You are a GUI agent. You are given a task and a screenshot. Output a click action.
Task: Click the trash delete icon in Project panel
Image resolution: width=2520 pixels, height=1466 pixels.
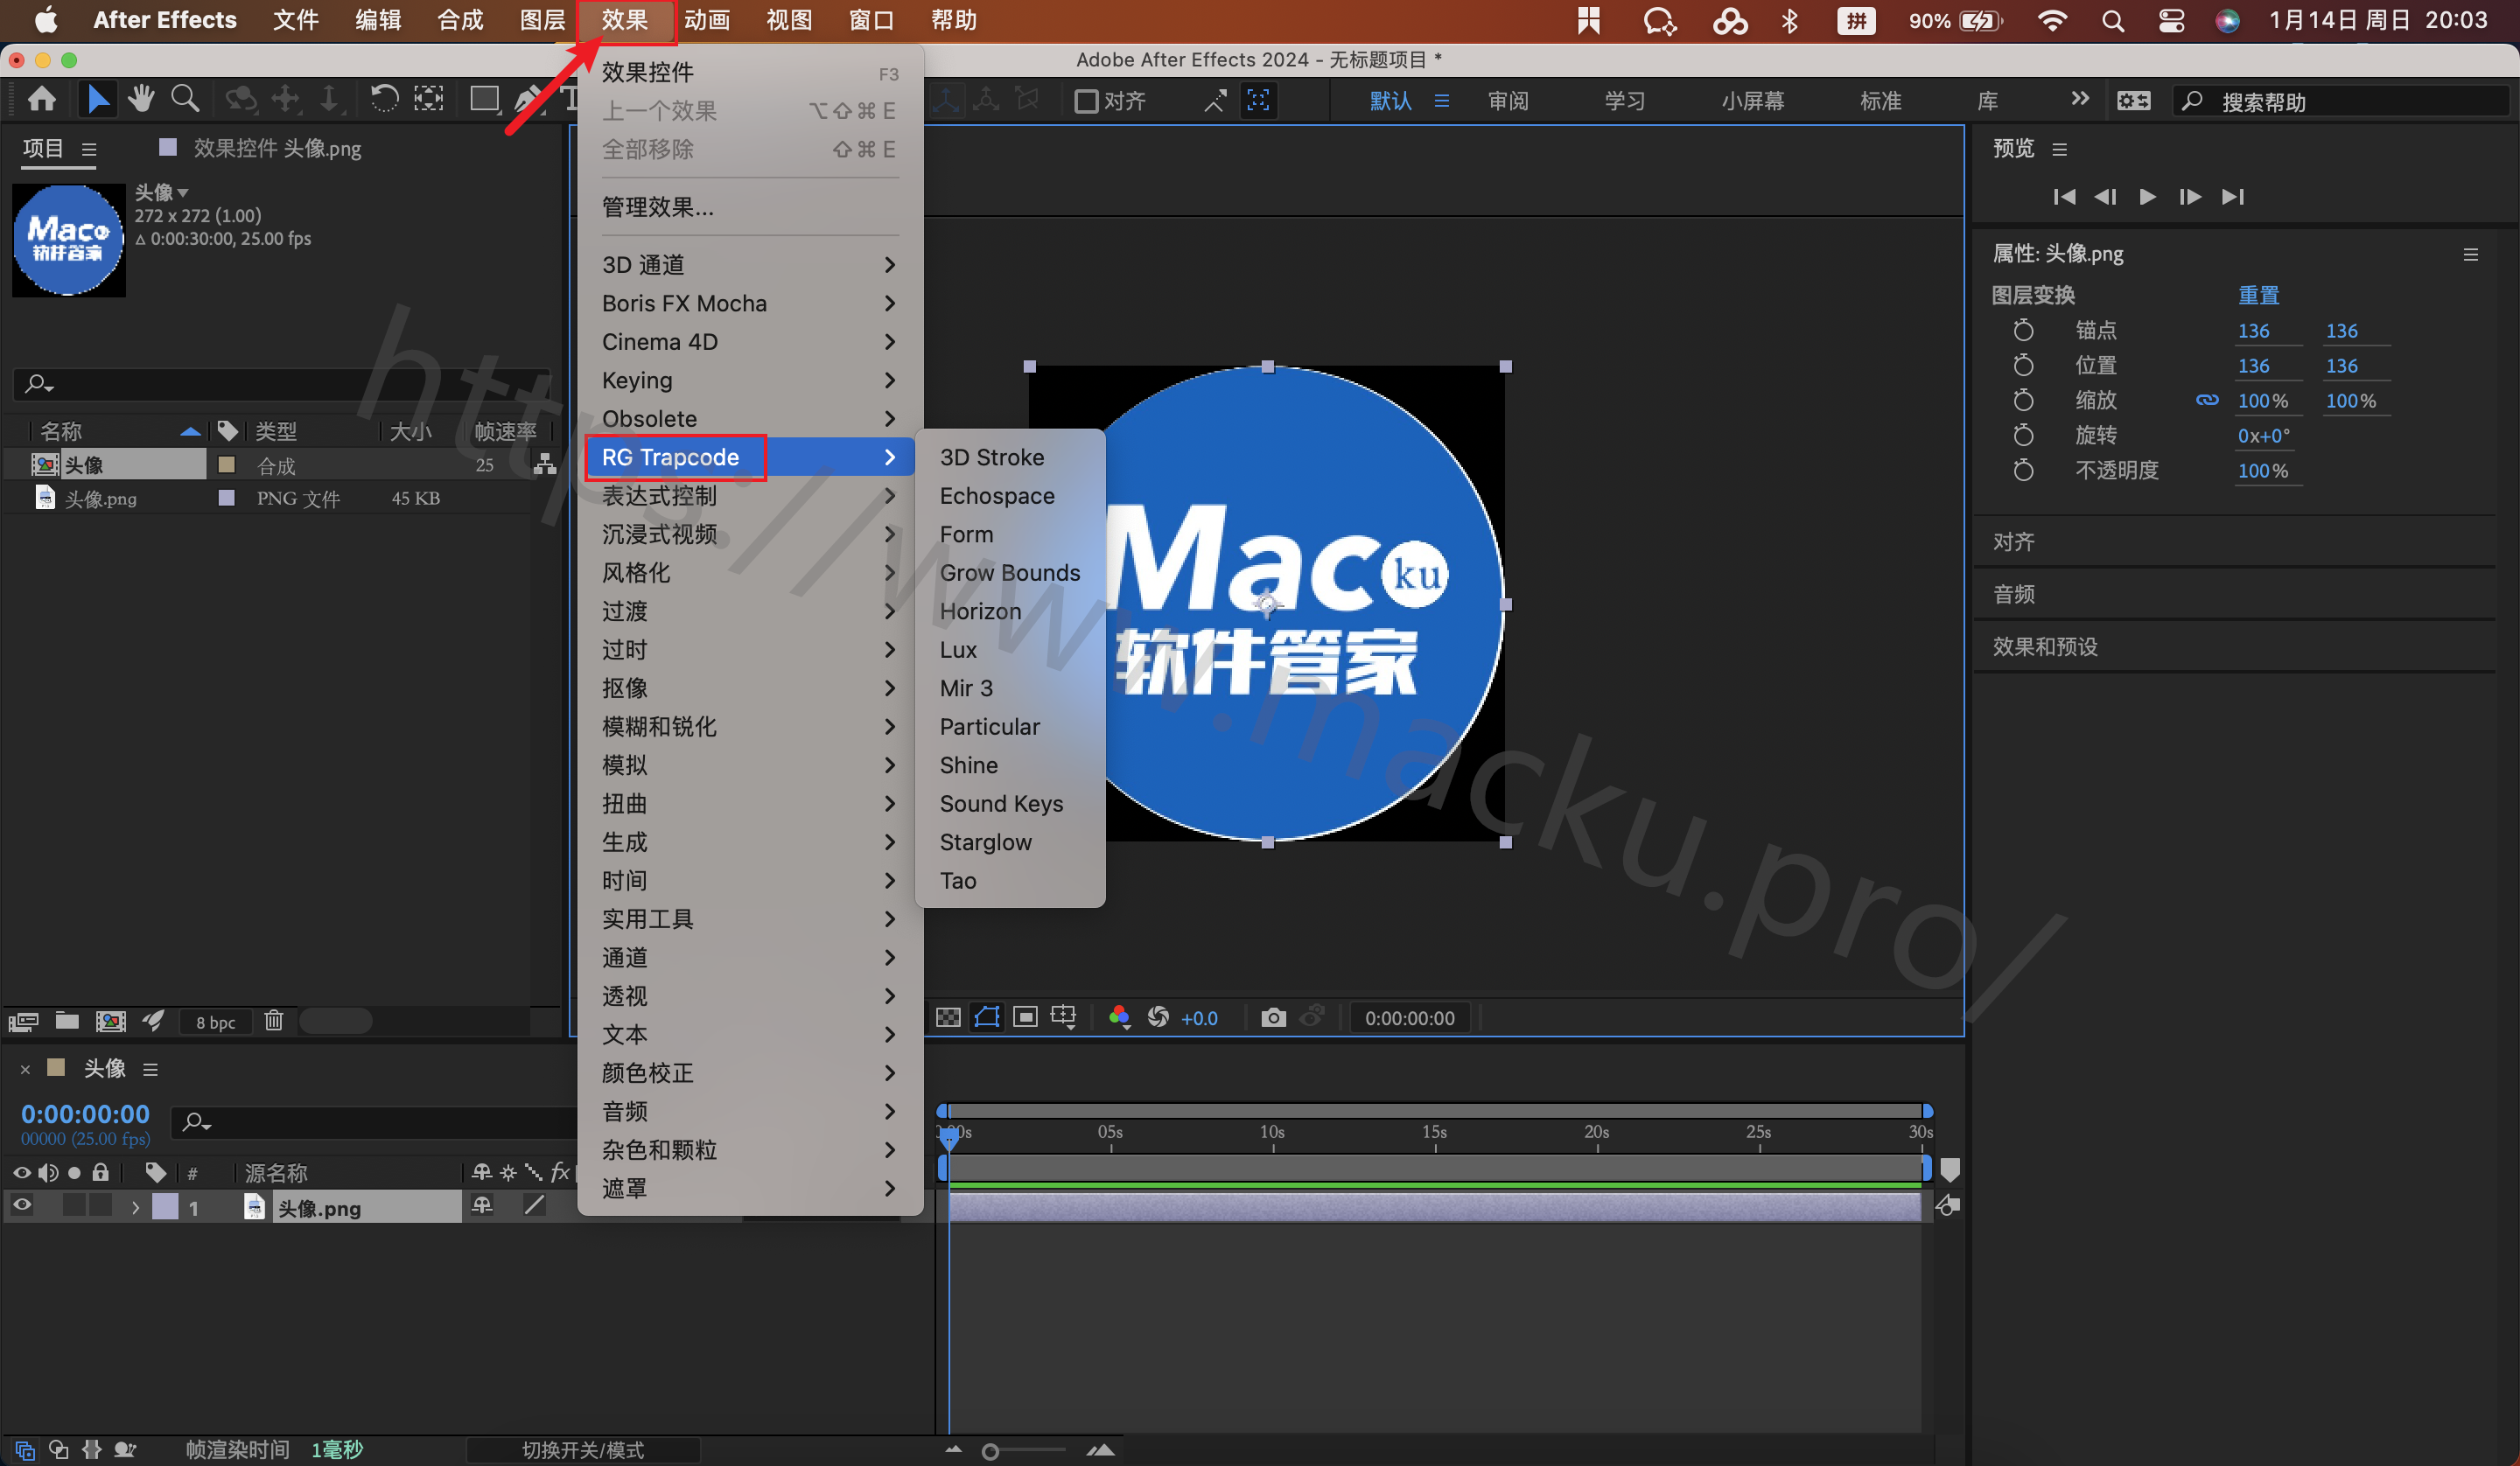coord(274,1021)
